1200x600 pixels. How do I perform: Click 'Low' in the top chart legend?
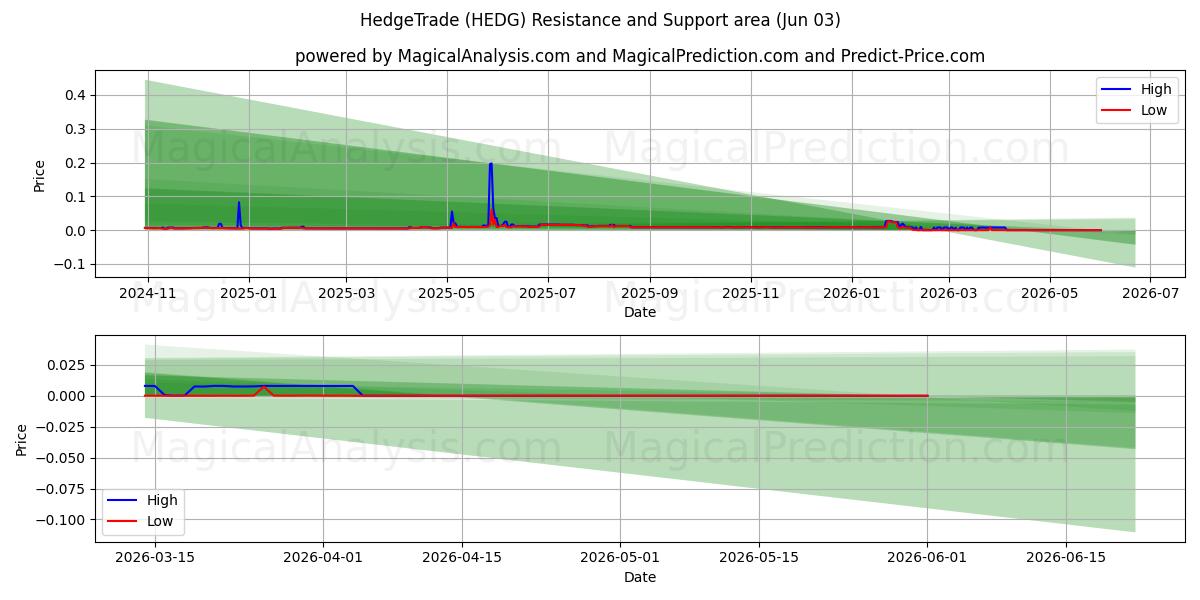(1154, 110)
